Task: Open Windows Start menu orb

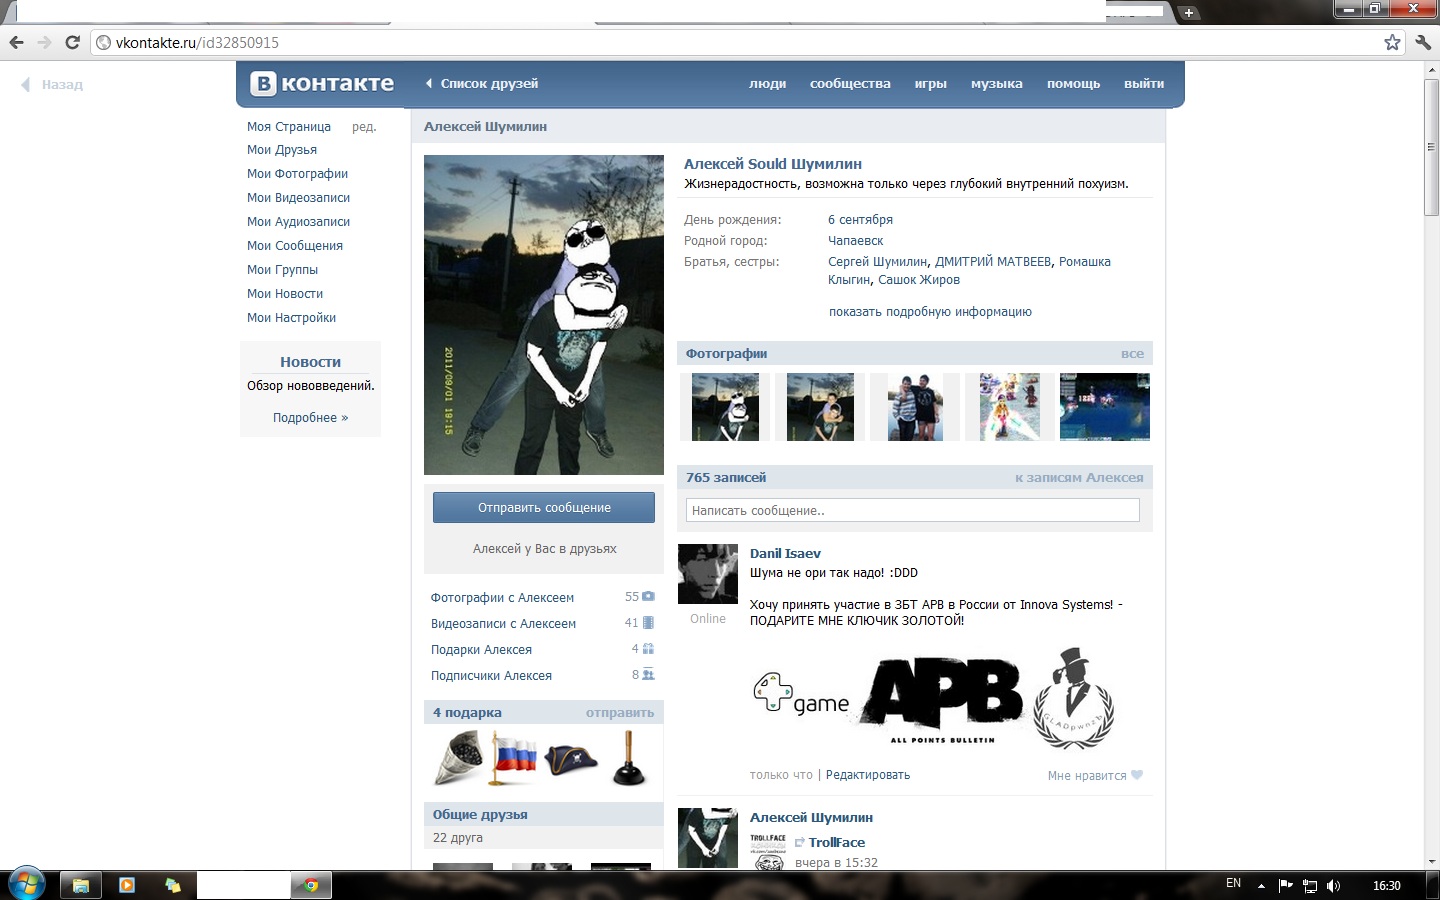Action: tap(25, 884)
